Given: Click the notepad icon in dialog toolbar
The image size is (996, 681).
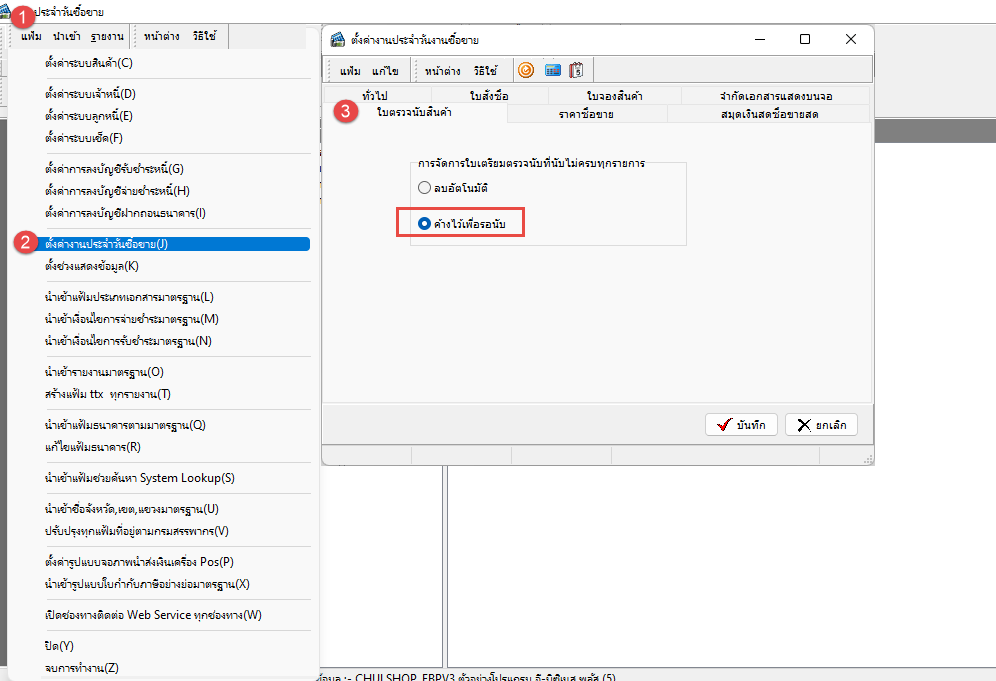Looking at the screenshot, I should pos(576,70).
